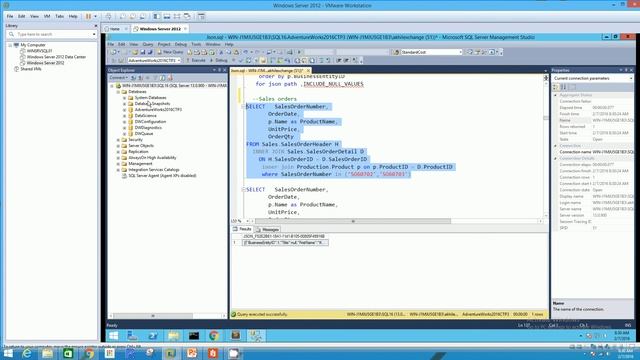Click the VMware Unity mode icon
The image size is (640, 360).
(187, 16)
